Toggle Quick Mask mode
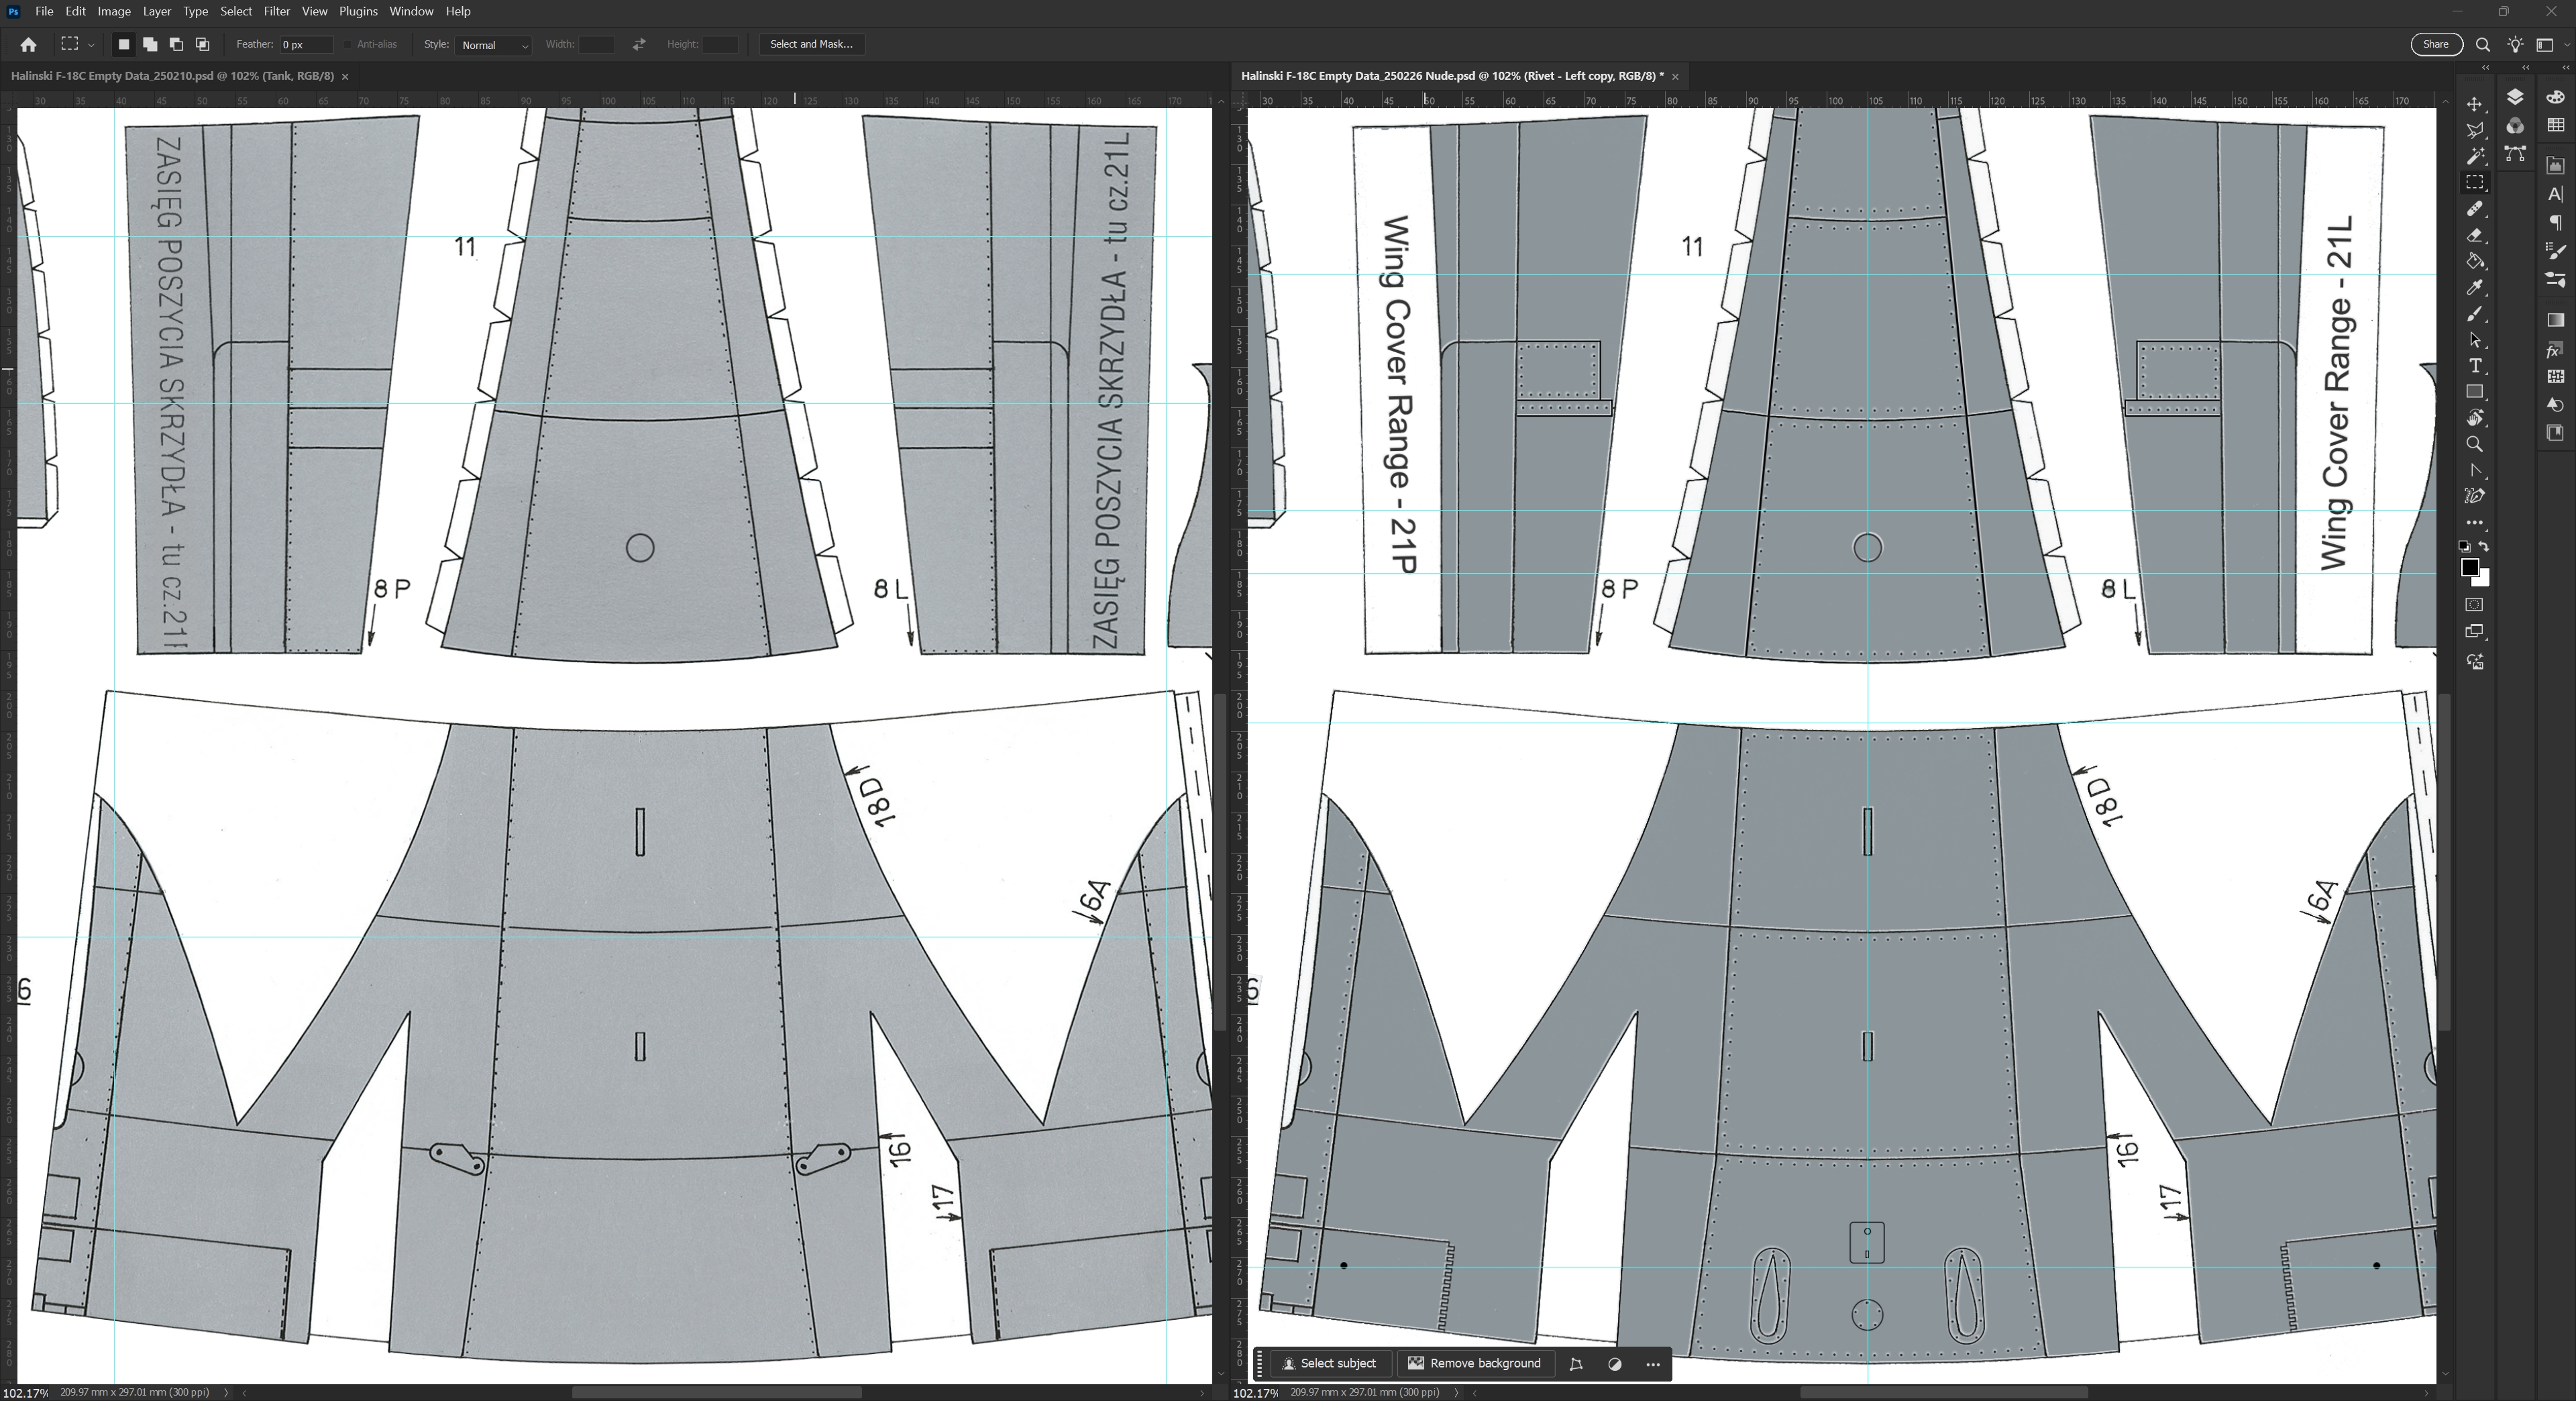The width and height of the screenshot is (2576, 1401). 2474,604
